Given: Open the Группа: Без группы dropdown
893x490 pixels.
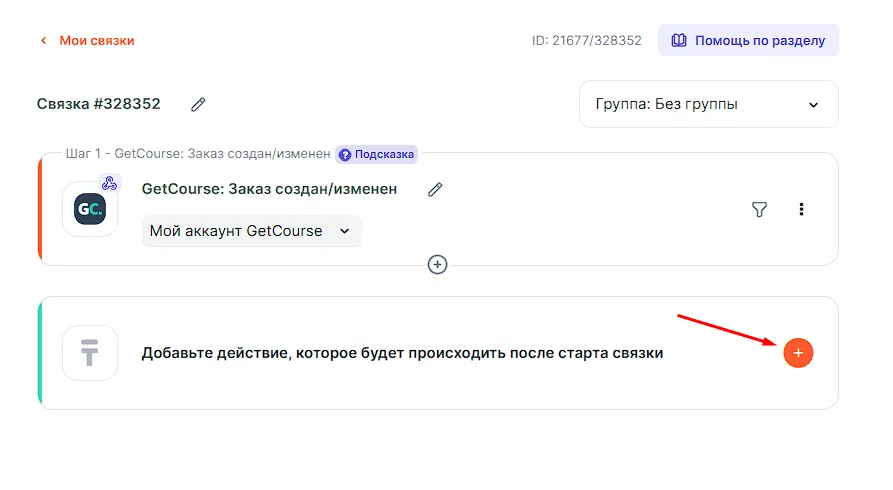Looking at the screenshot, I should click(708, 104).
